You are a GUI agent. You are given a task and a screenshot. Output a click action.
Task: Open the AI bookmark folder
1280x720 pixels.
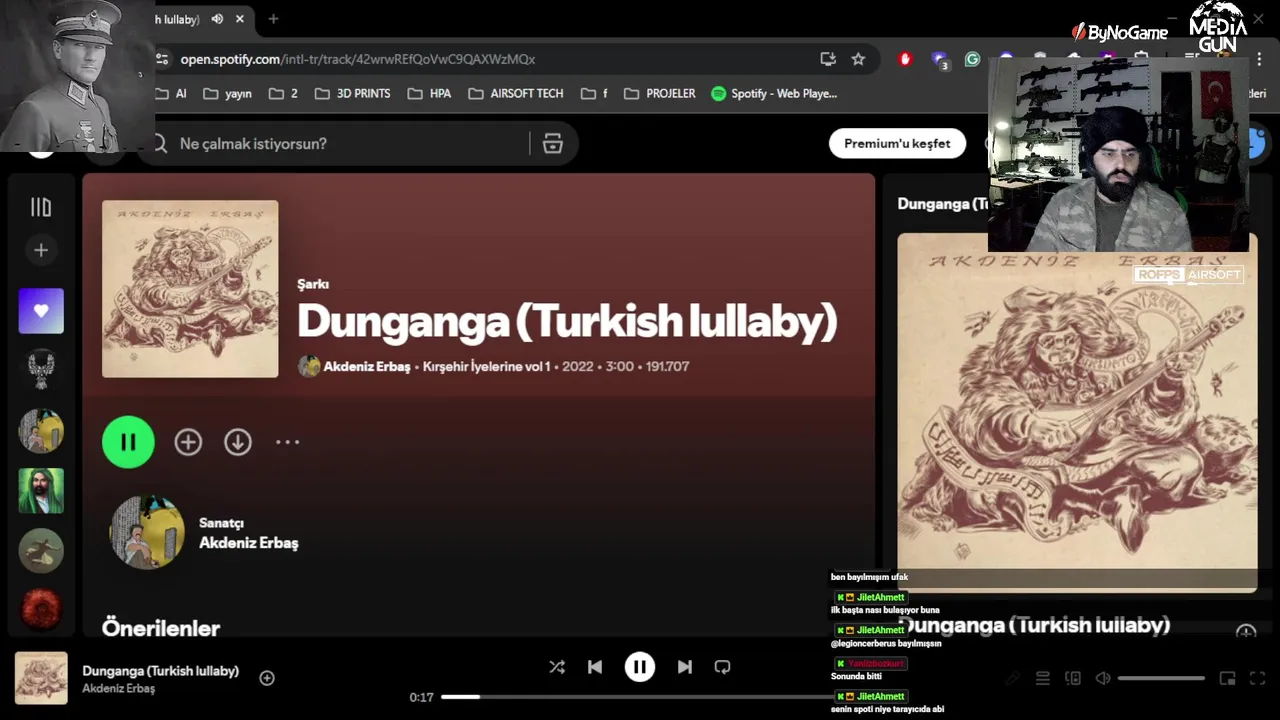pos(171,93)
